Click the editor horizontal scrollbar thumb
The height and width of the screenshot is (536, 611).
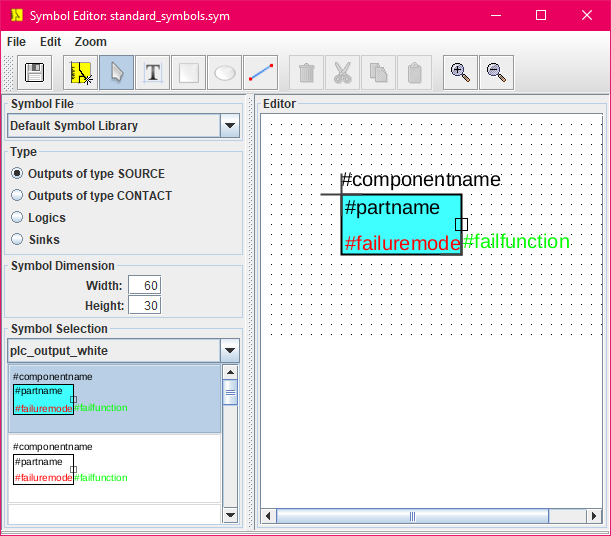tap(411, 516)
